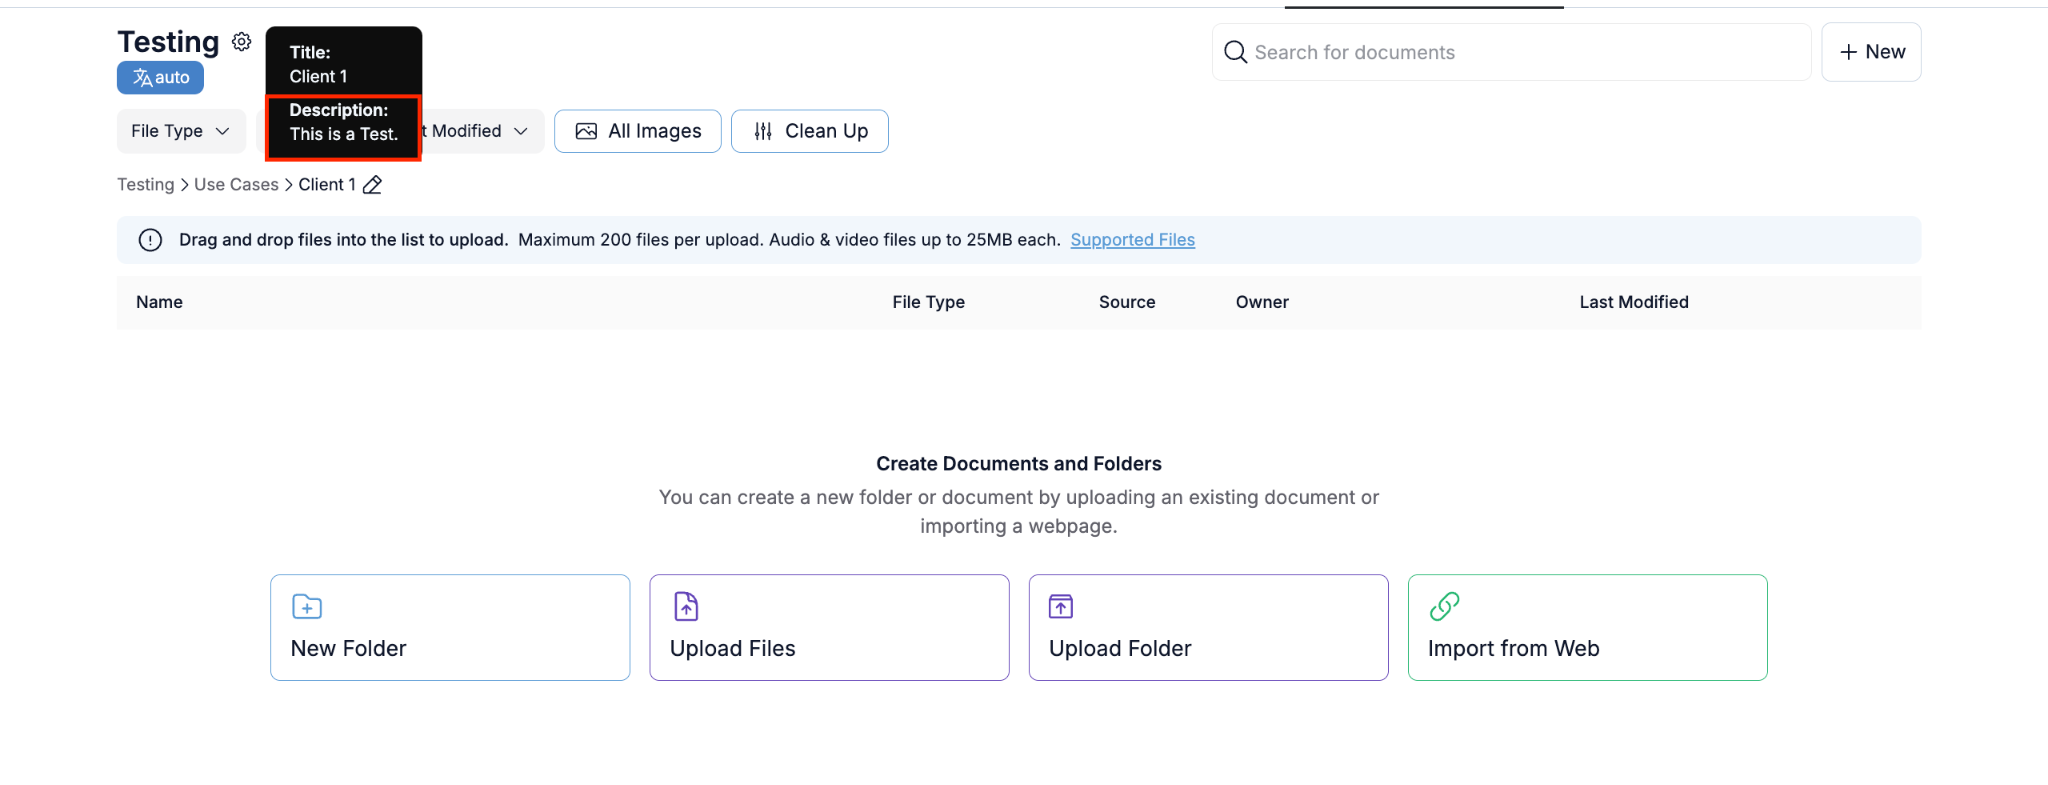2048x785 pixels.
Task: Click the Upload Files document icon
Action: click(686, 607)
